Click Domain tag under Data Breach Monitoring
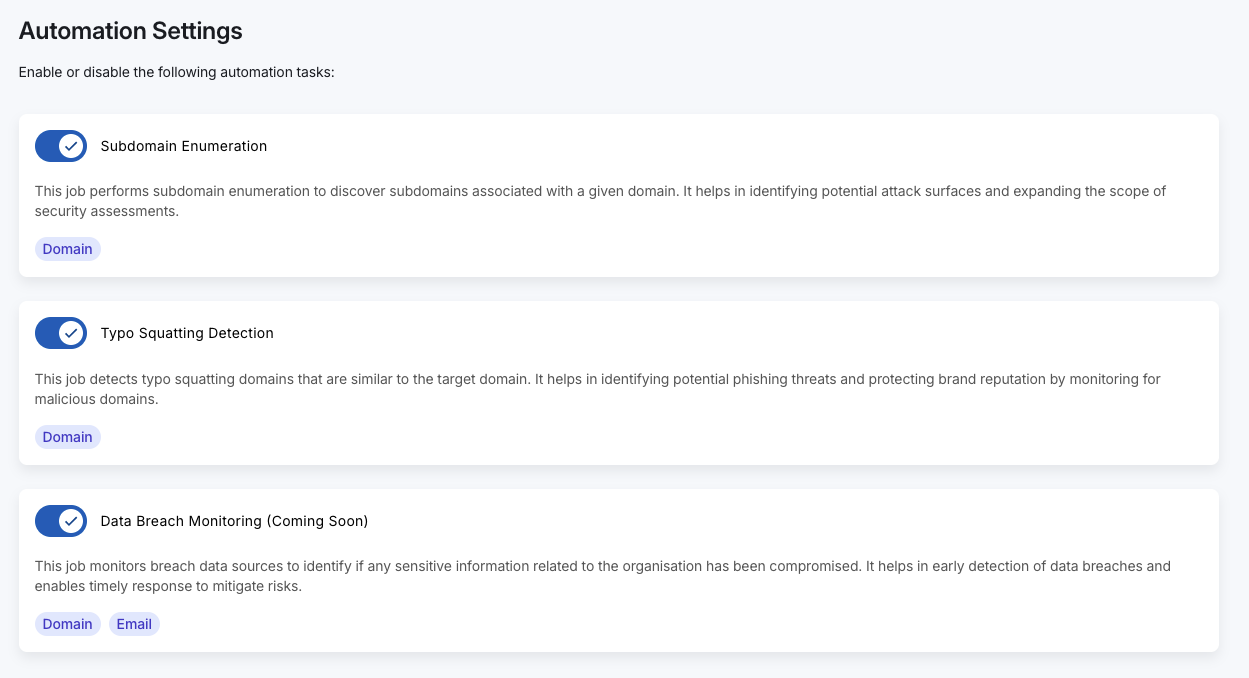This screenshot has width=1249, height=678. pyautogui.click(x=68, y=624)
